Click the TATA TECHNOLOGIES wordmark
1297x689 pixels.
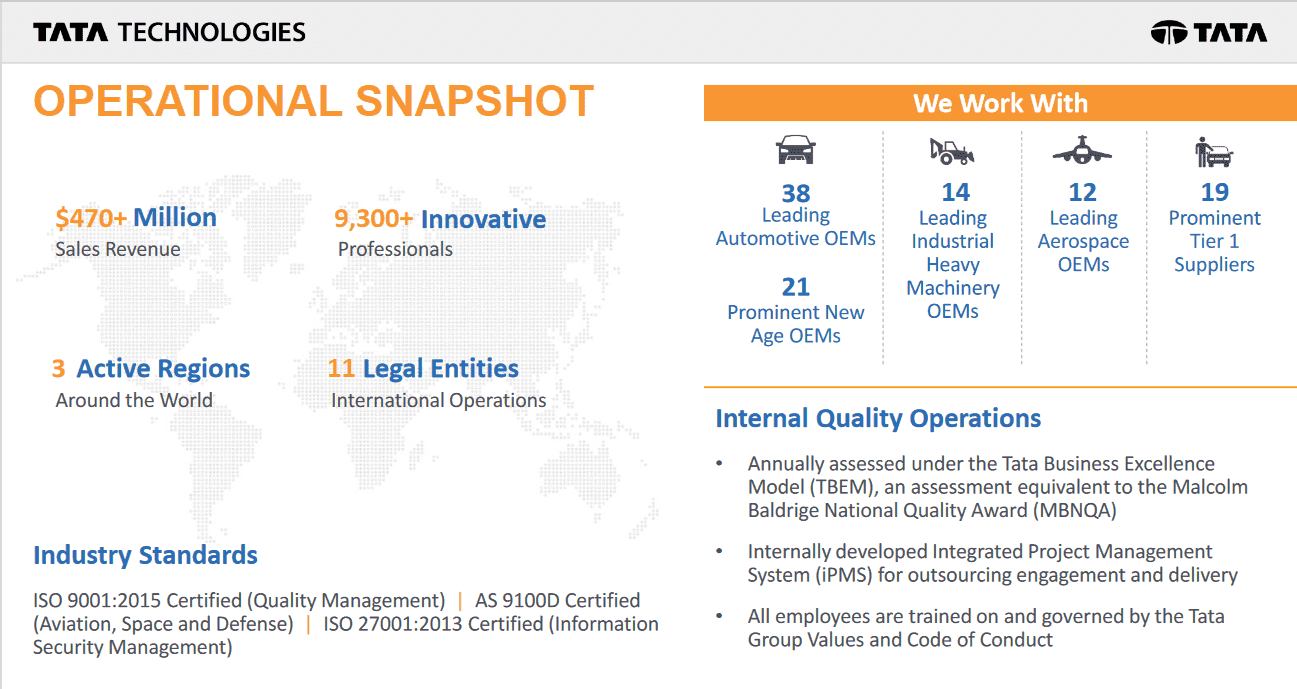[169, 32]
